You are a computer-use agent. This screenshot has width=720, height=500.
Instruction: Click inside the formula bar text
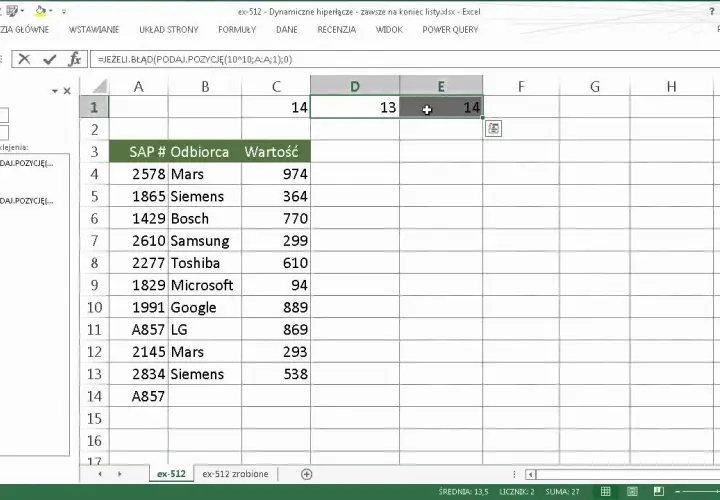click(x=195, y=60)
